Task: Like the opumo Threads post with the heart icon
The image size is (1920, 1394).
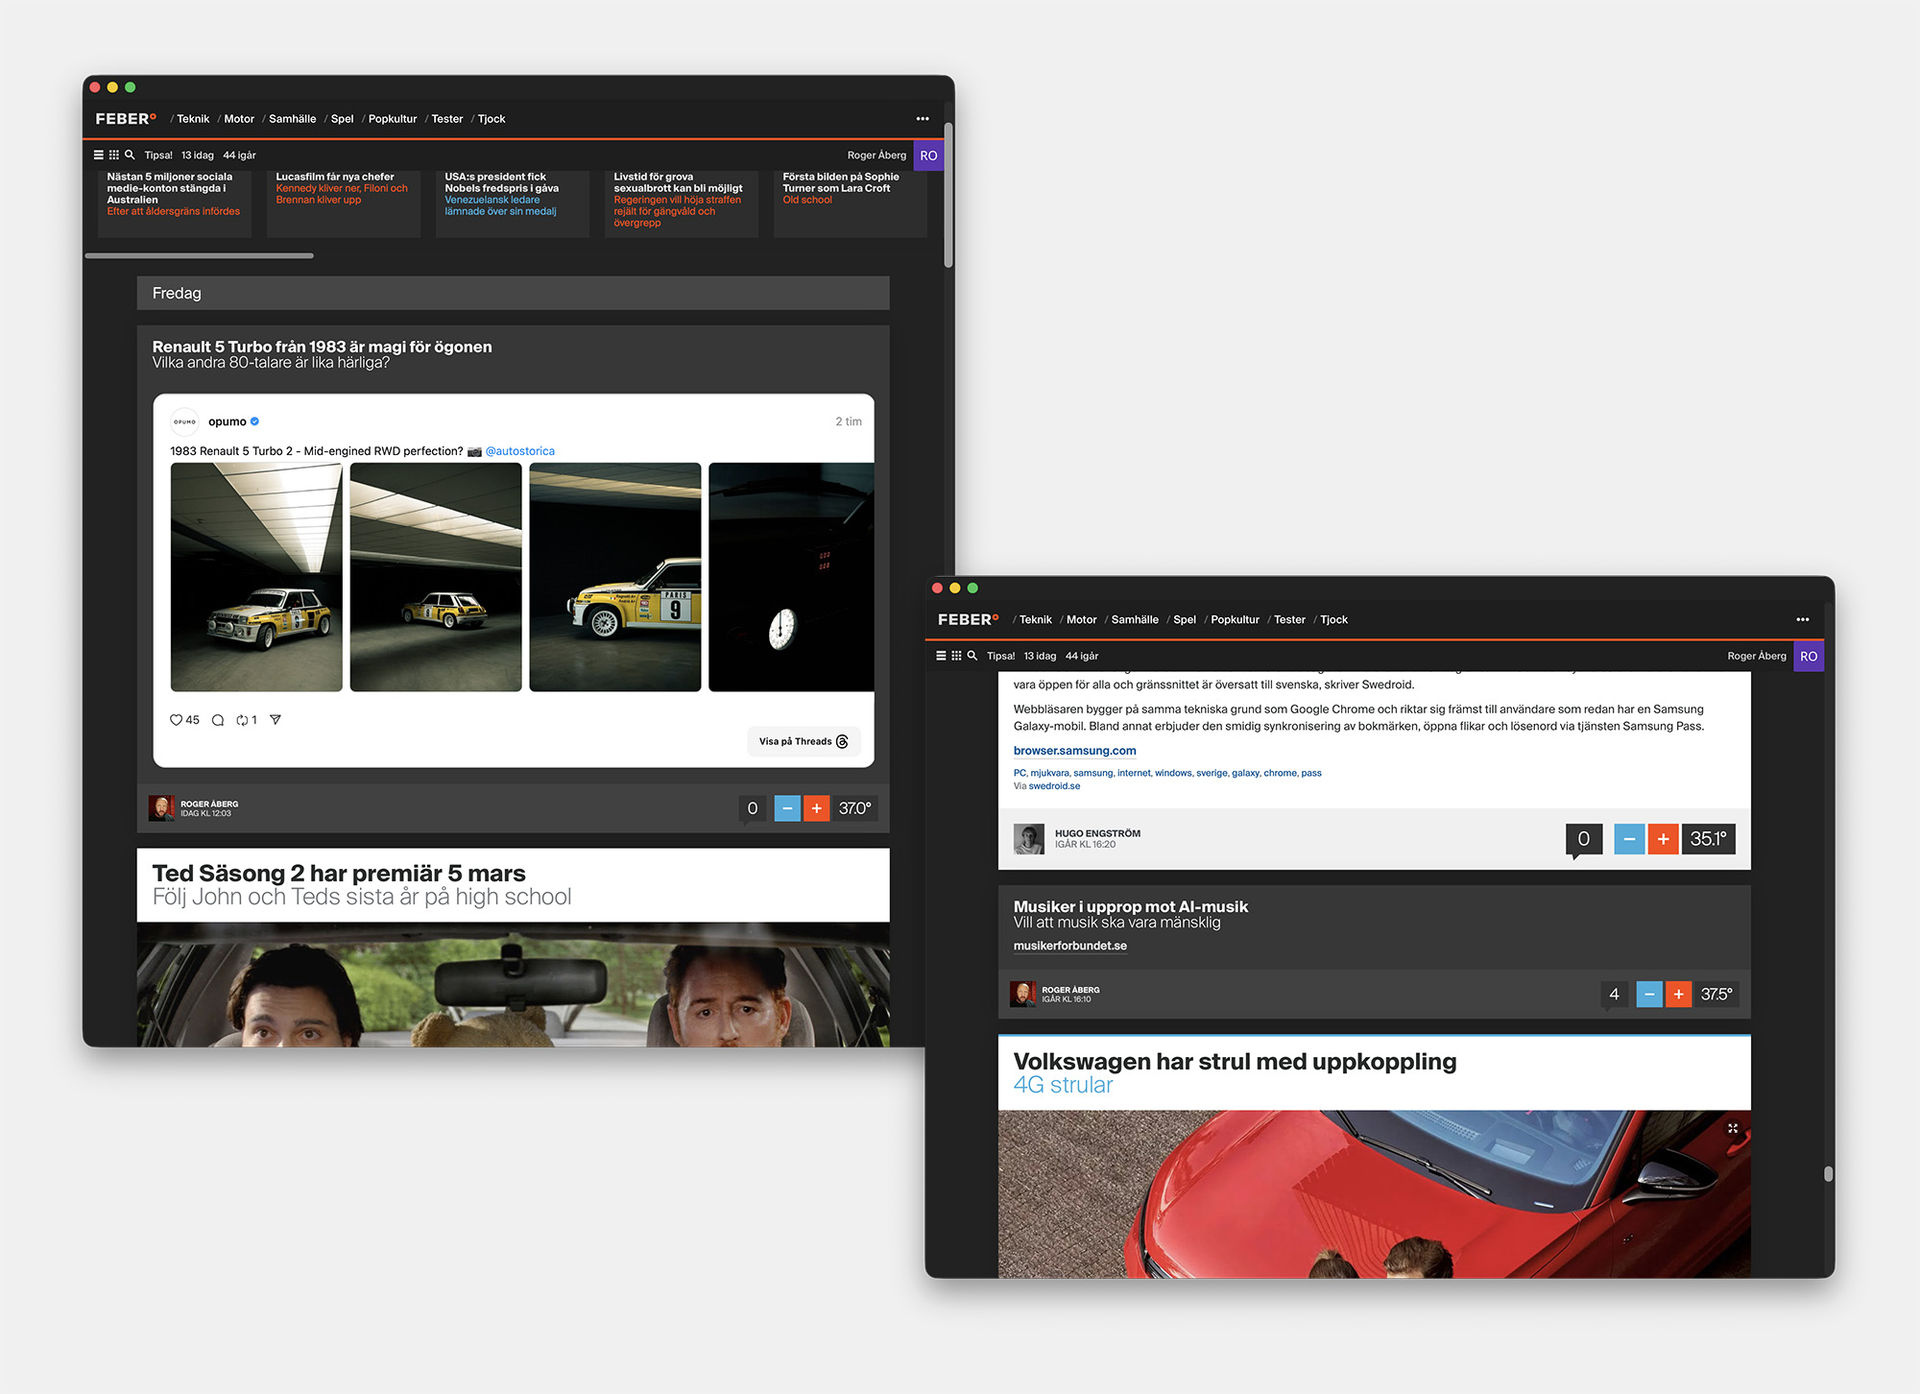Action: click(x=176, y=720)
